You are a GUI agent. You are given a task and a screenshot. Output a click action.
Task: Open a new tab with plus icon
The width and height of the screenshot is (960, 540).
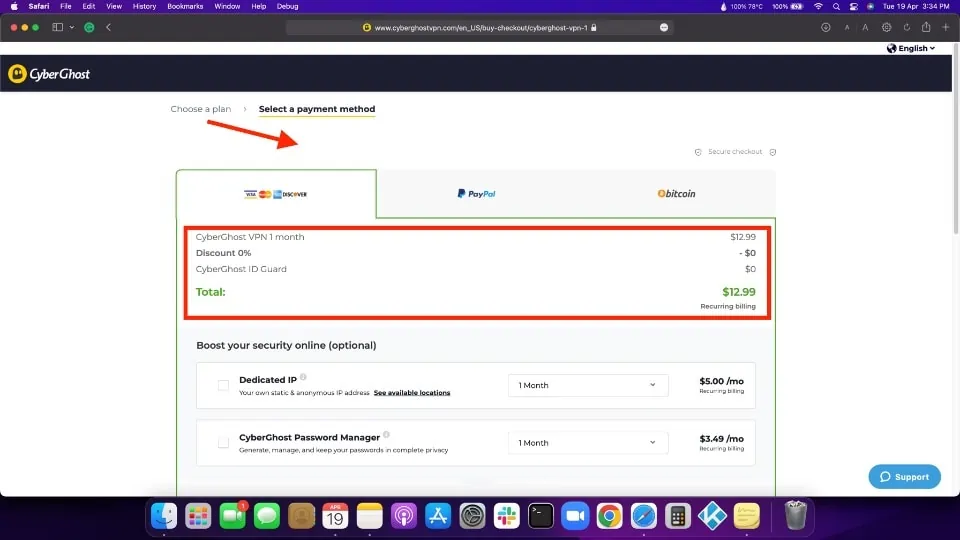[945, 28]
